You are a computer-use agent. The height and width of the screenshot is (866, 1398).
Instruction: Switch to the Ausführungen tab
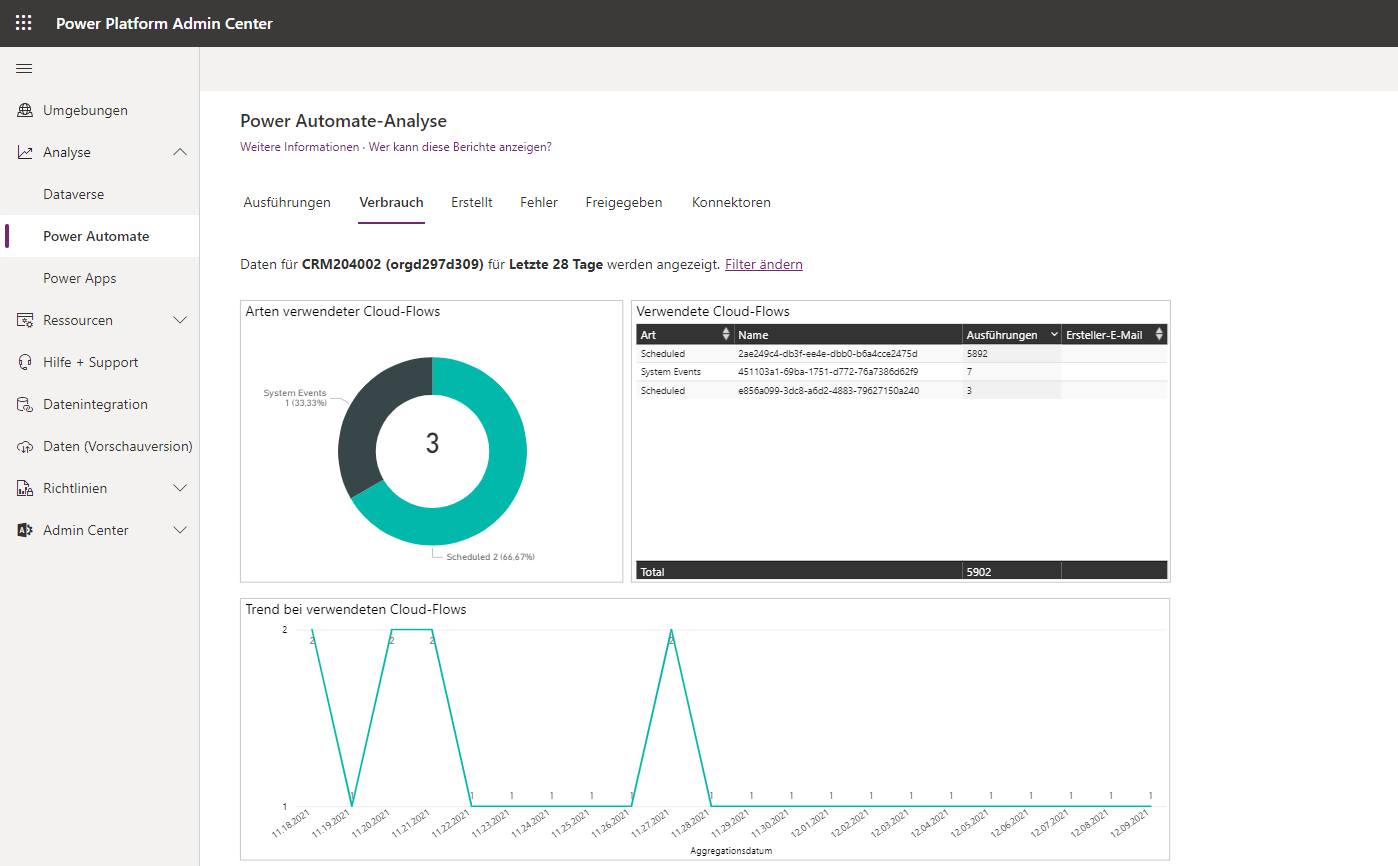287,202
